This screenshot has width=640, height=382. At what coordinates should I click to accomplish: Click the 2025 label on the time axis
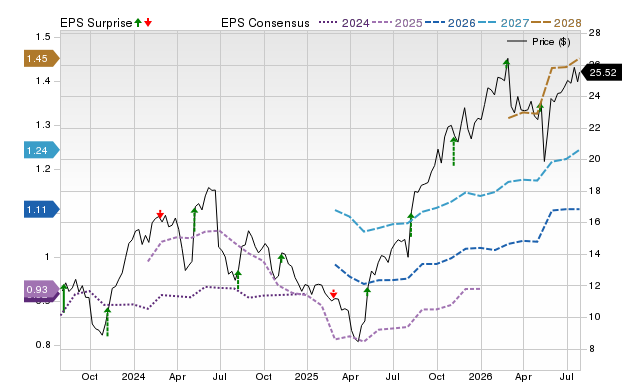[x=307, y=376]
